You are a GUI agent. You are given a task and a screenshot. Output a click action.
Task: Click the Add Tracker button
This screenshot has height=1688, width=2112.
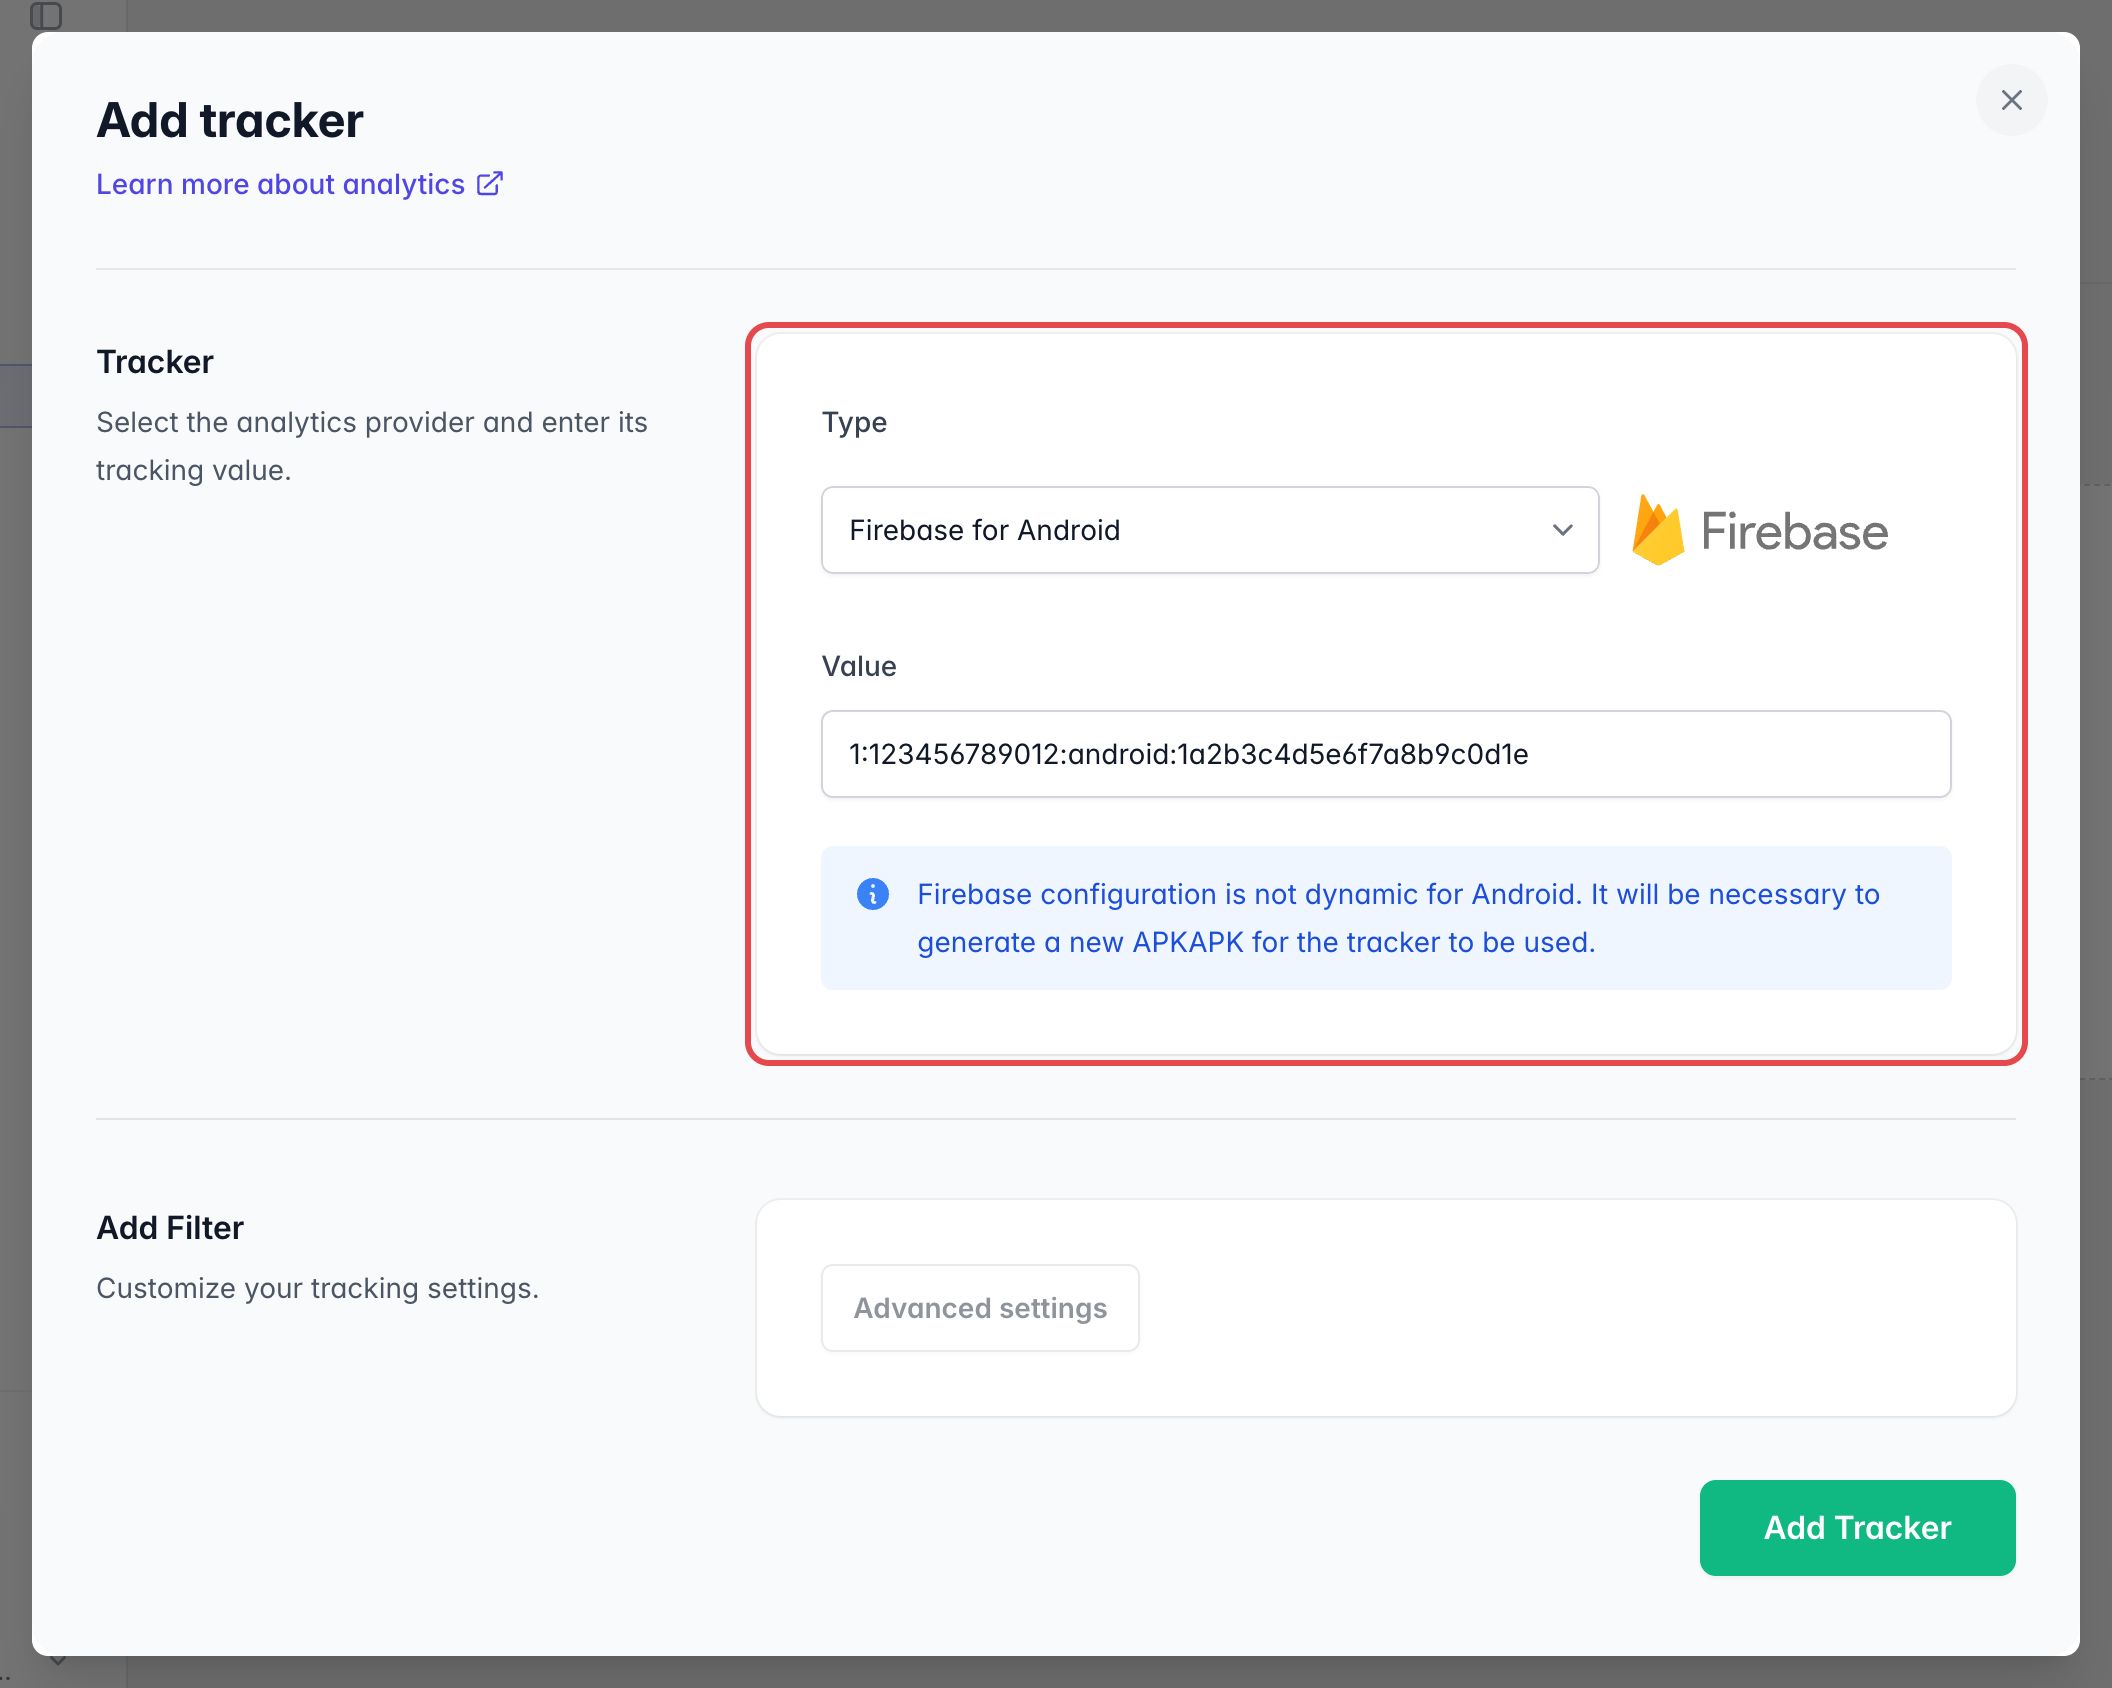(x=1857, y=1528)
